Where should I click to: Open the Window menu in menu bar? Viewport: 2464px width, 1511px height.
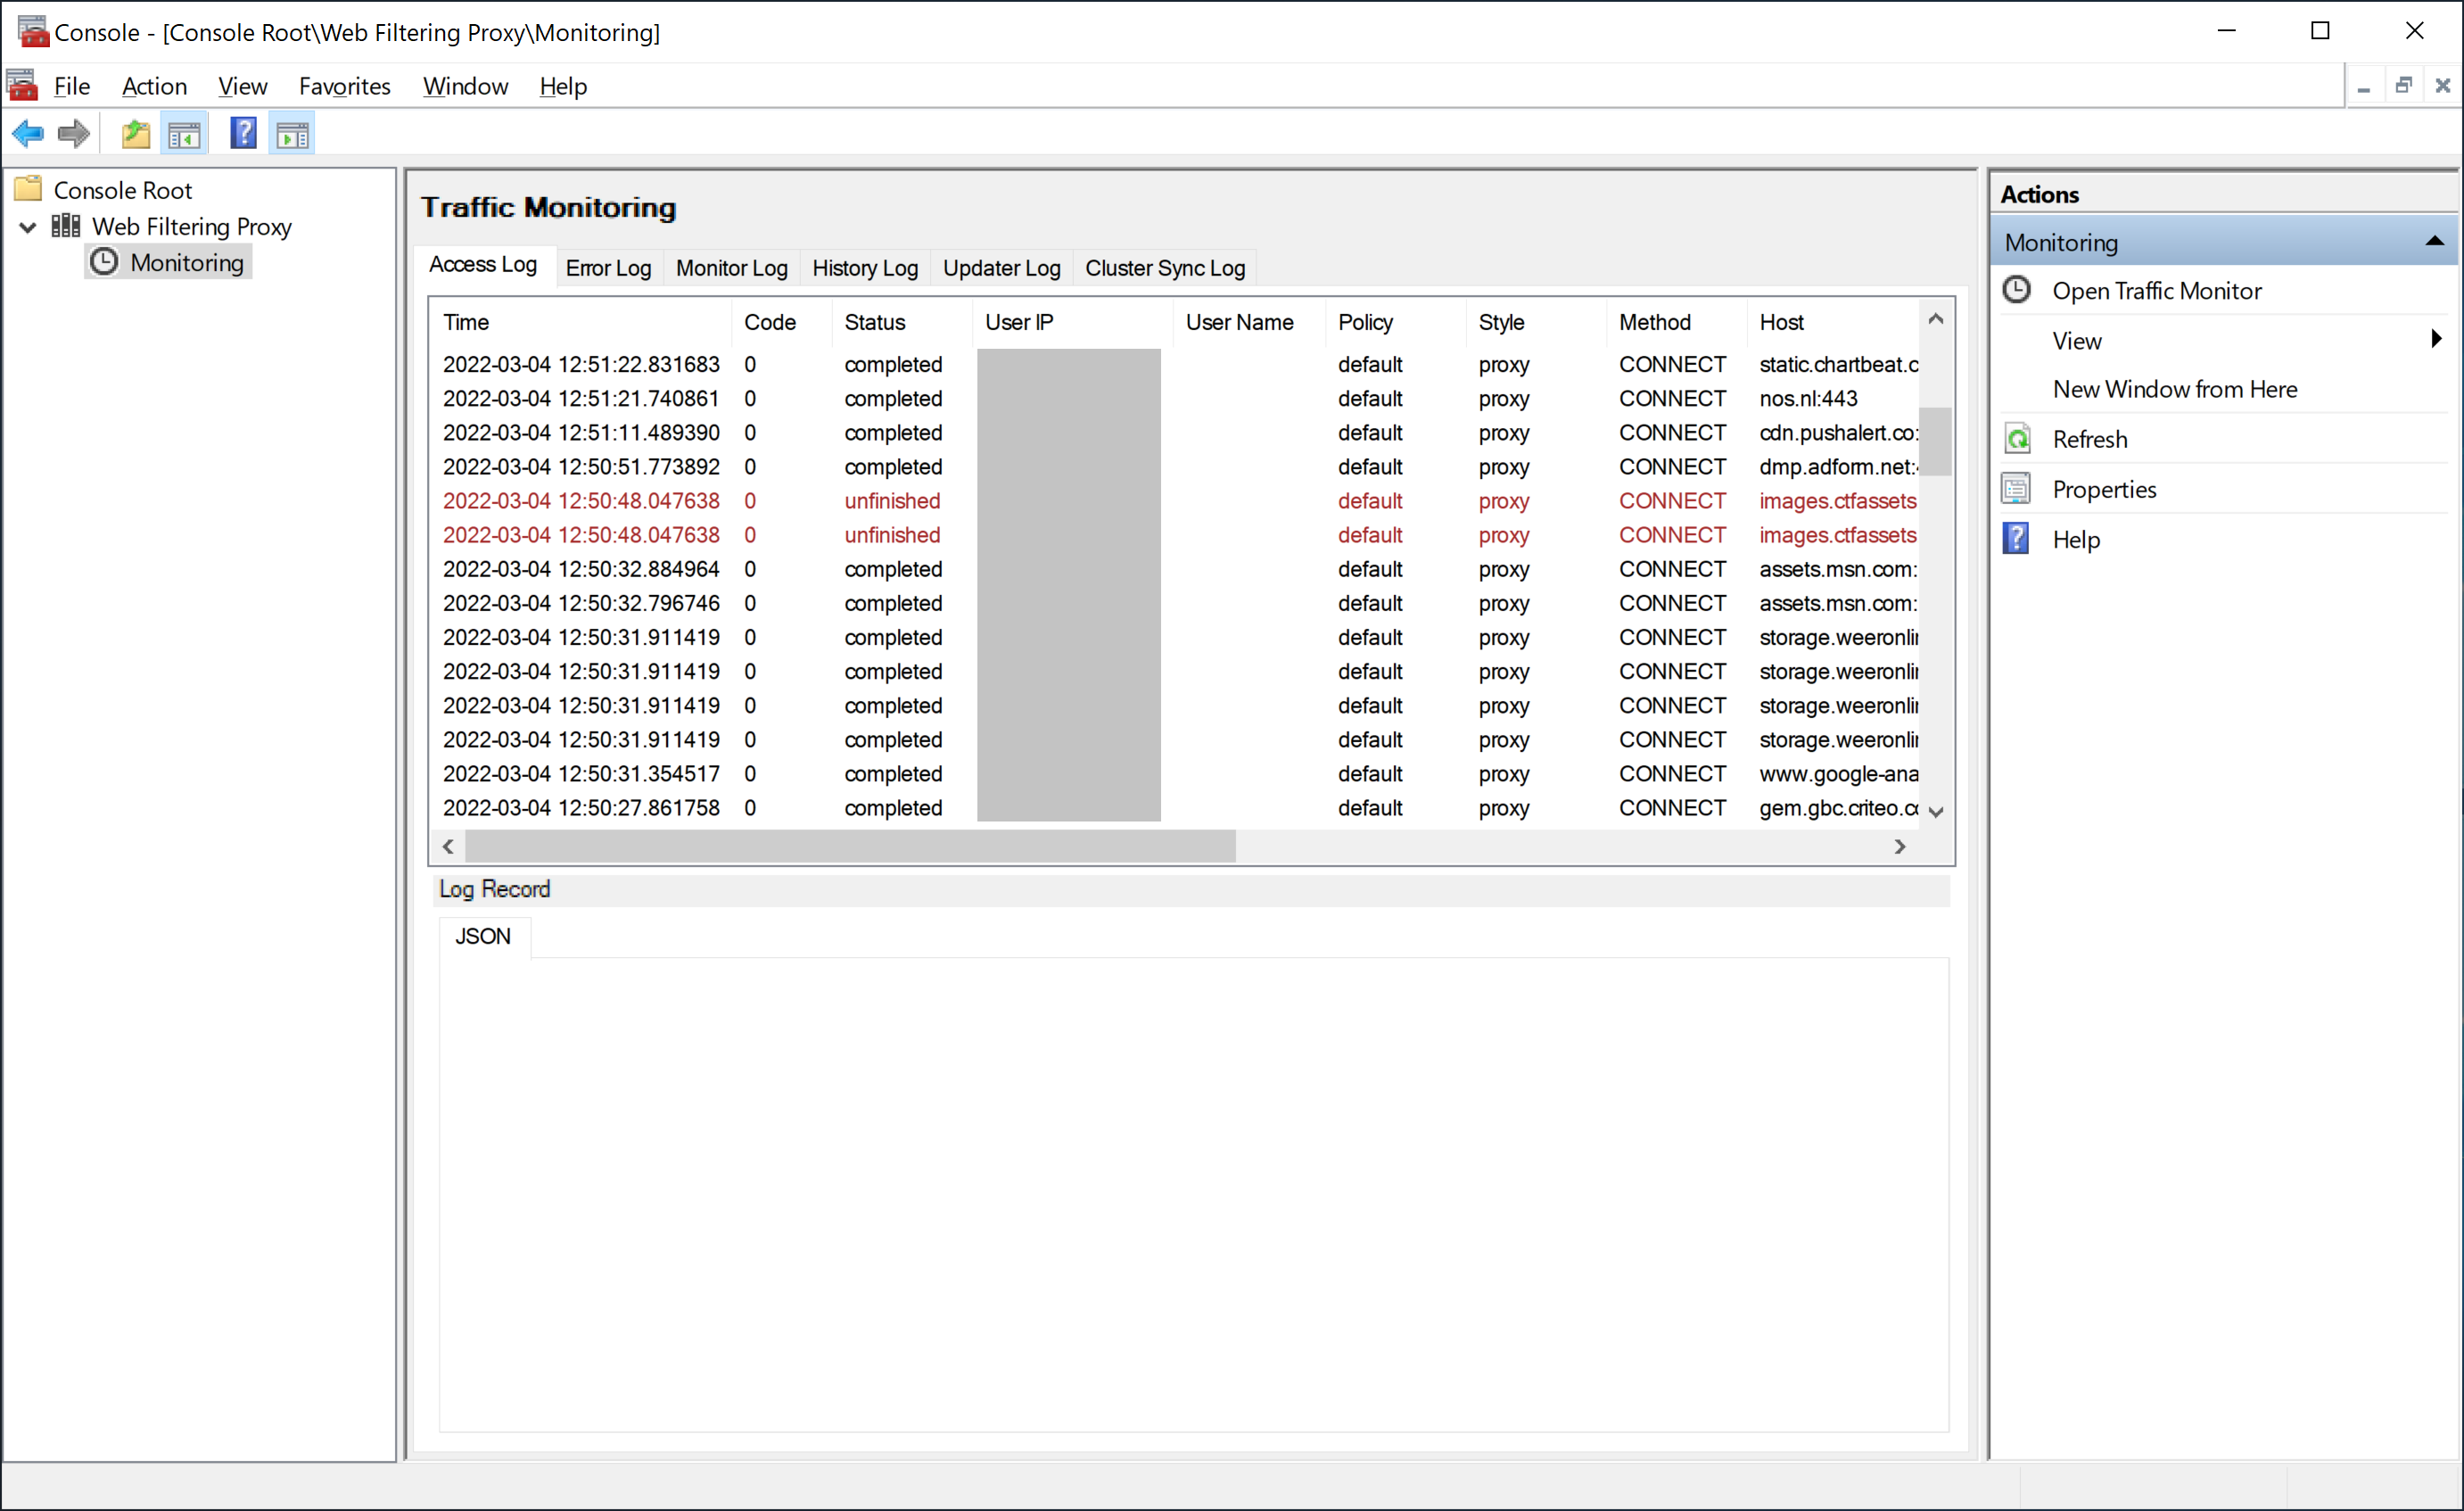466,85
